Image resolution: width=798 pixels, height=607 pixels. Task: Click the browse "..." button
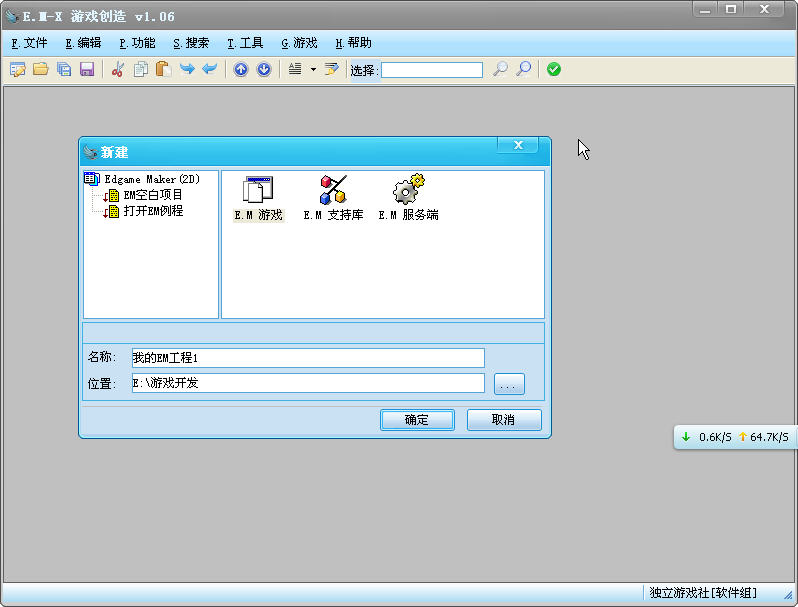pos(509,384)
